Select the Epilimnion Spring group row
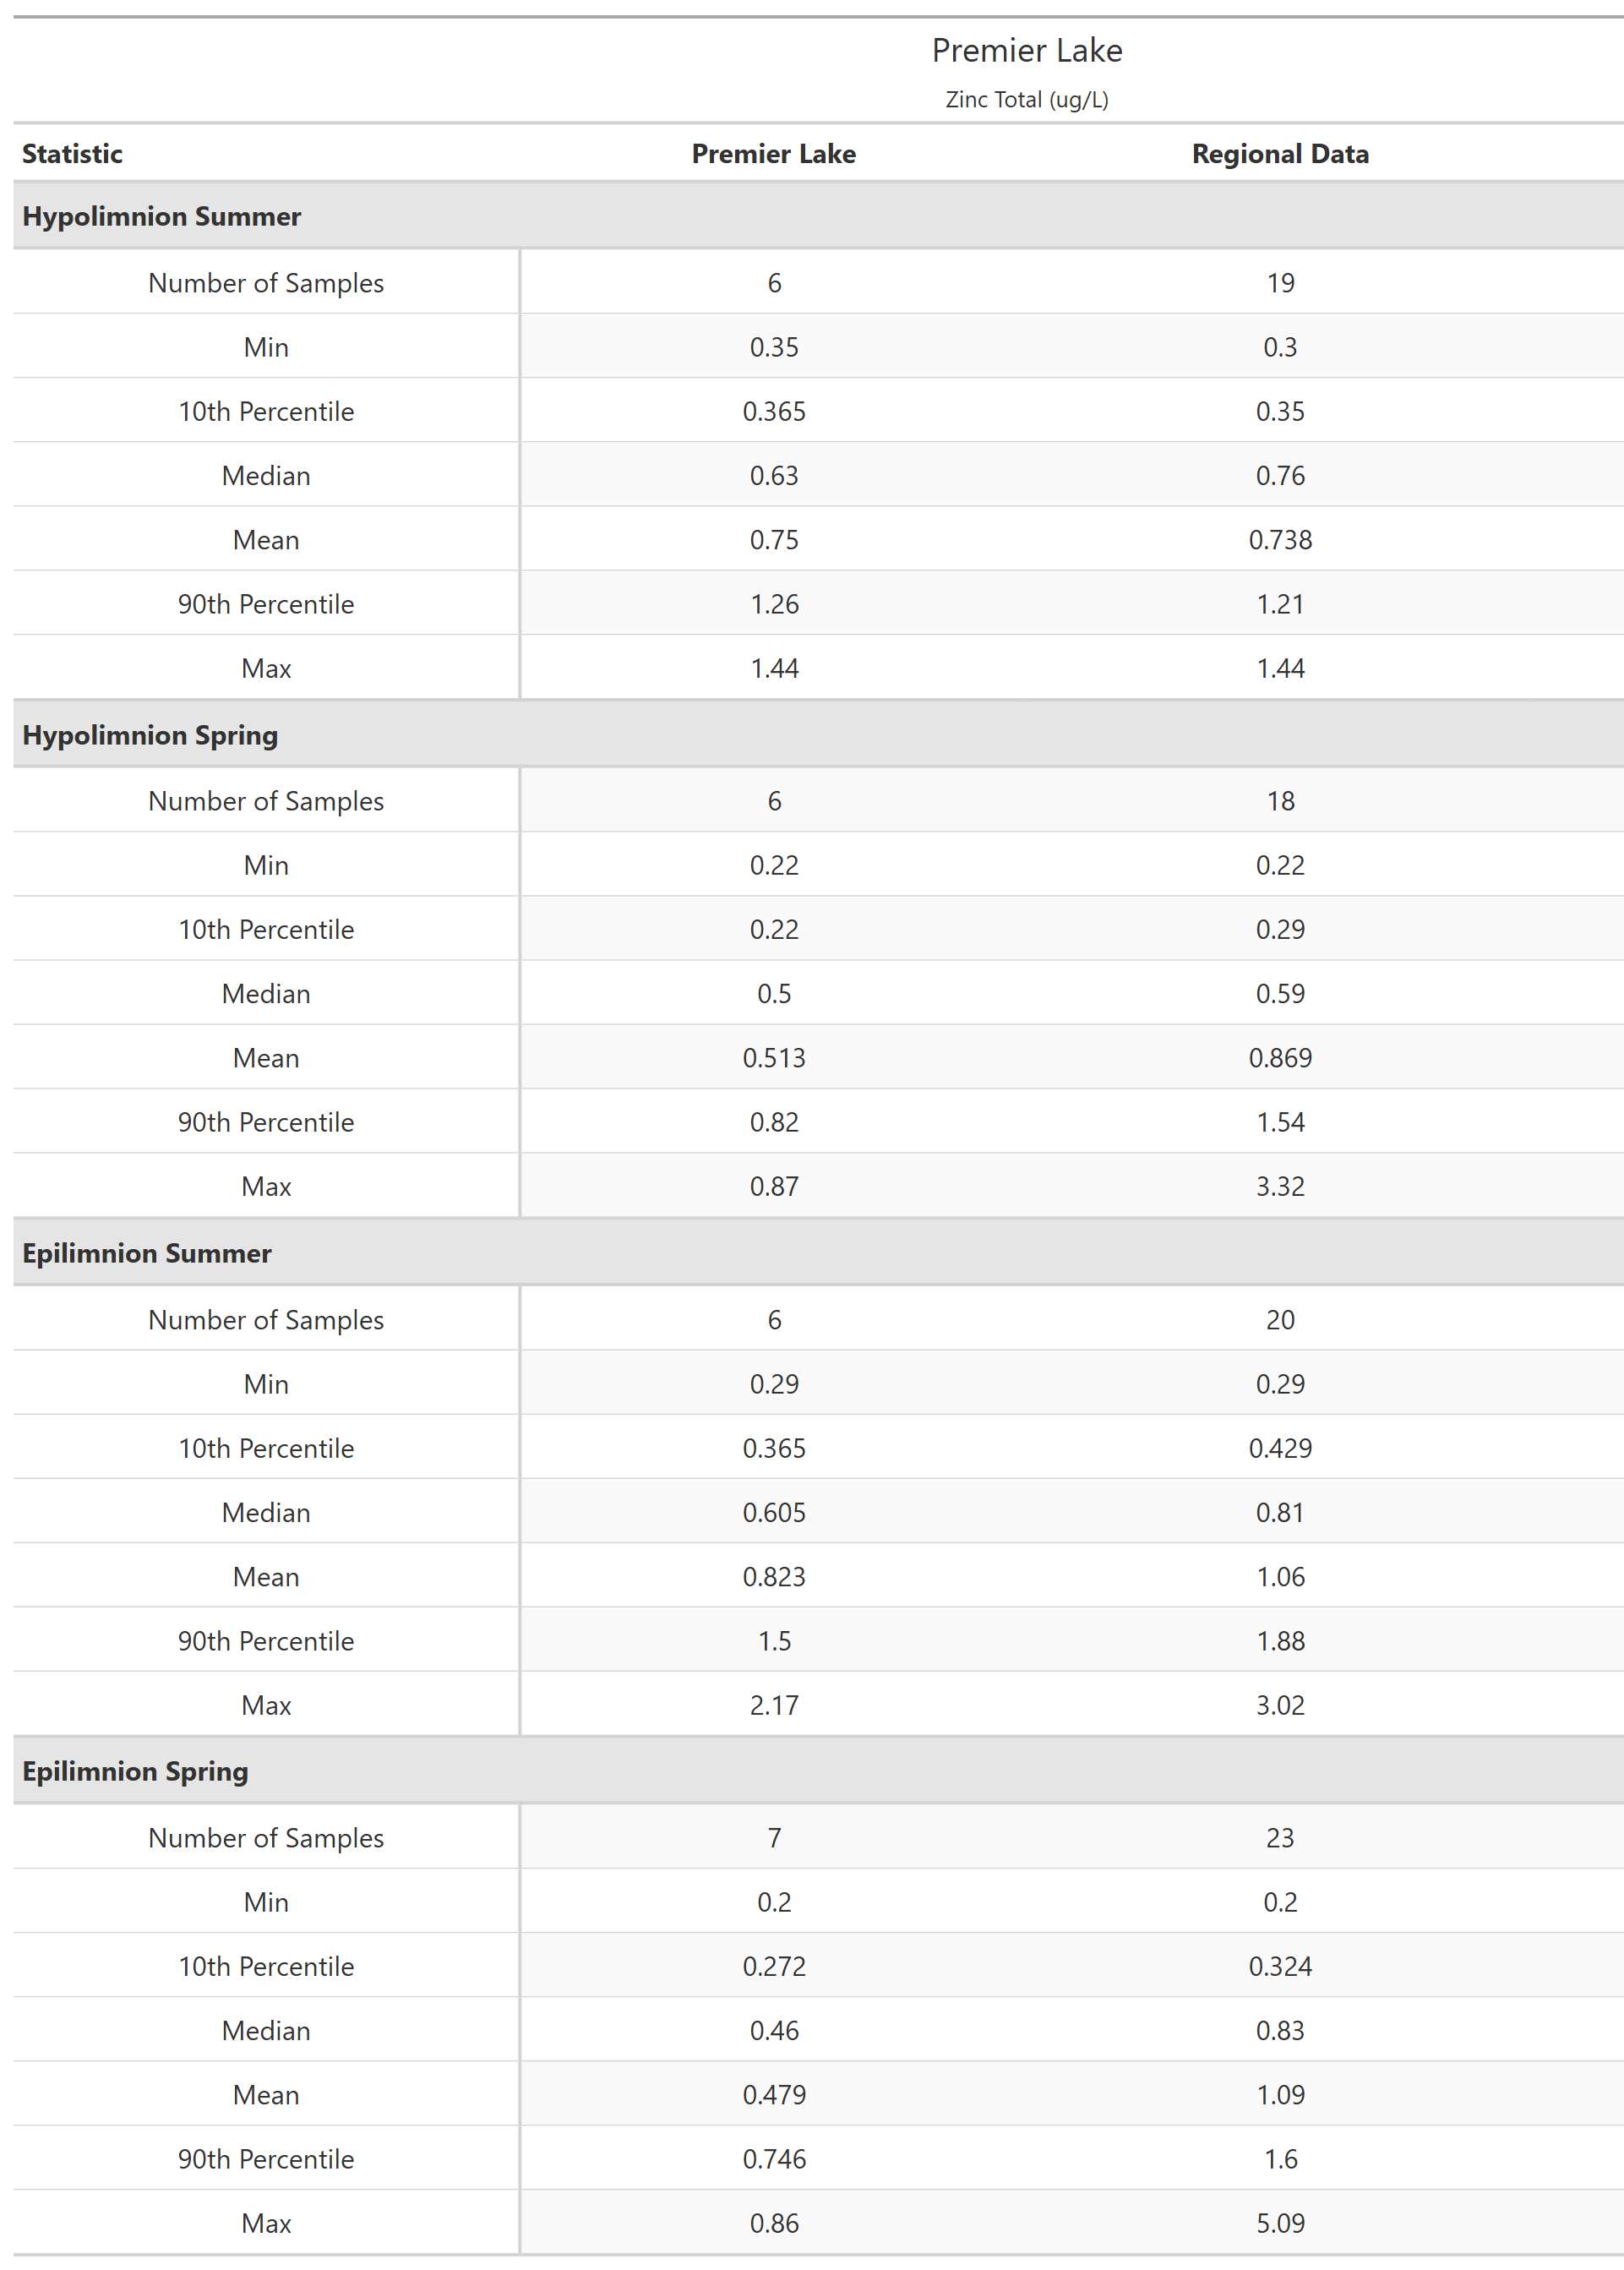Image resolution: width=1624 pixels, height=2270 pixels. (x=135, y=1771)
